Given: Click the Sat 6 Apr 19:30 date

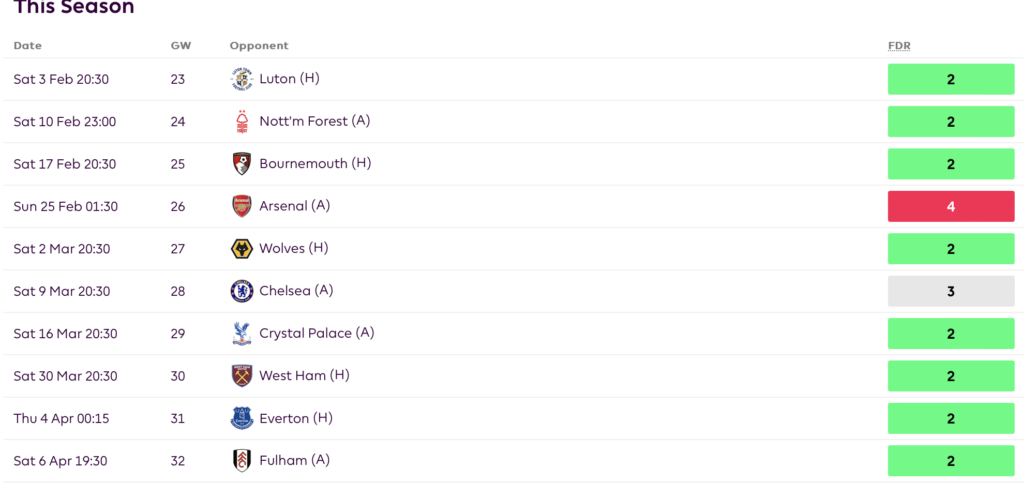Looking at the screenshot, I should (61, 461).
